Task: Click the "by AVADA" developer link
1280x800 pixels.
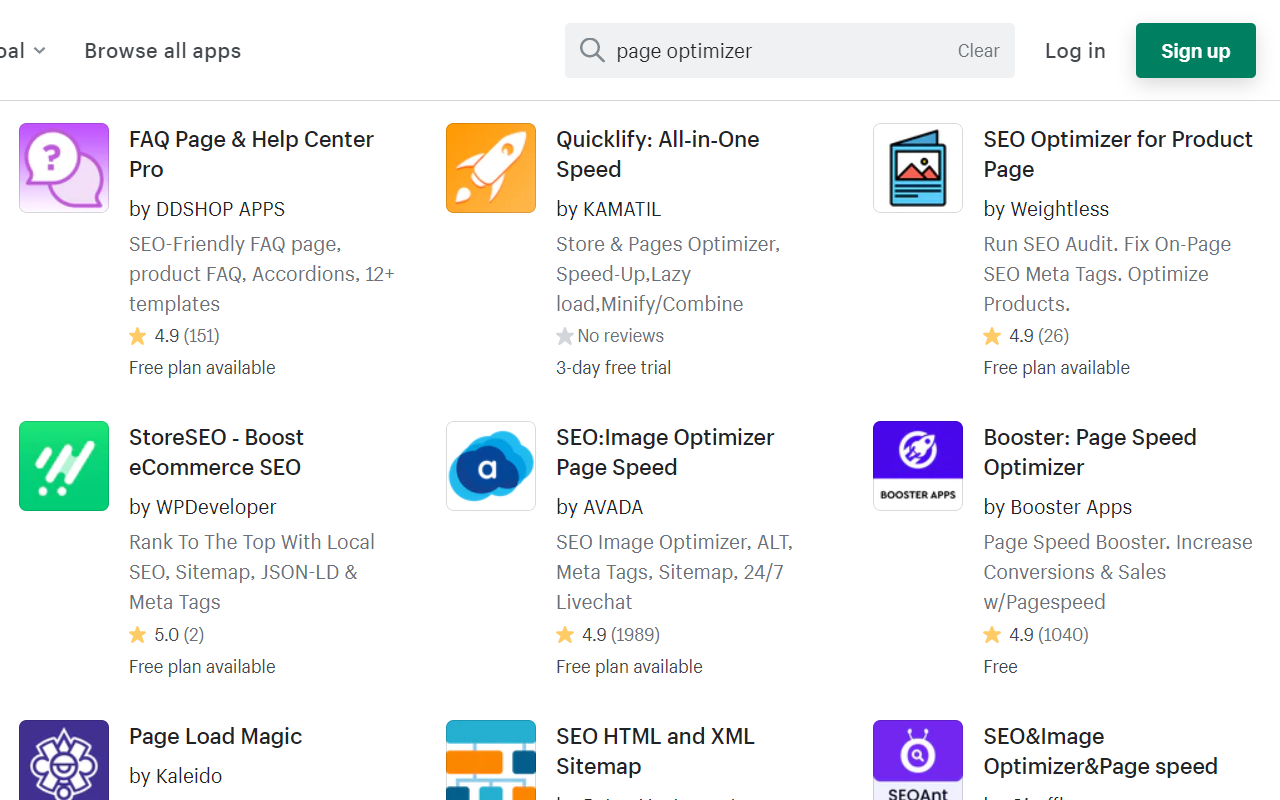Action: pos(598,507)
